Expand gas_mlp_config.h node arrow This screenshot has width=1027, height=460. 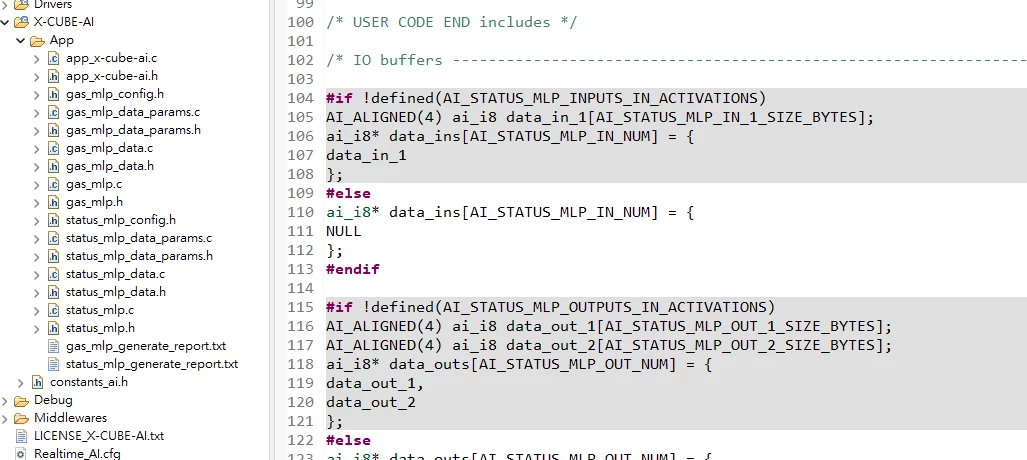point(37,94)
